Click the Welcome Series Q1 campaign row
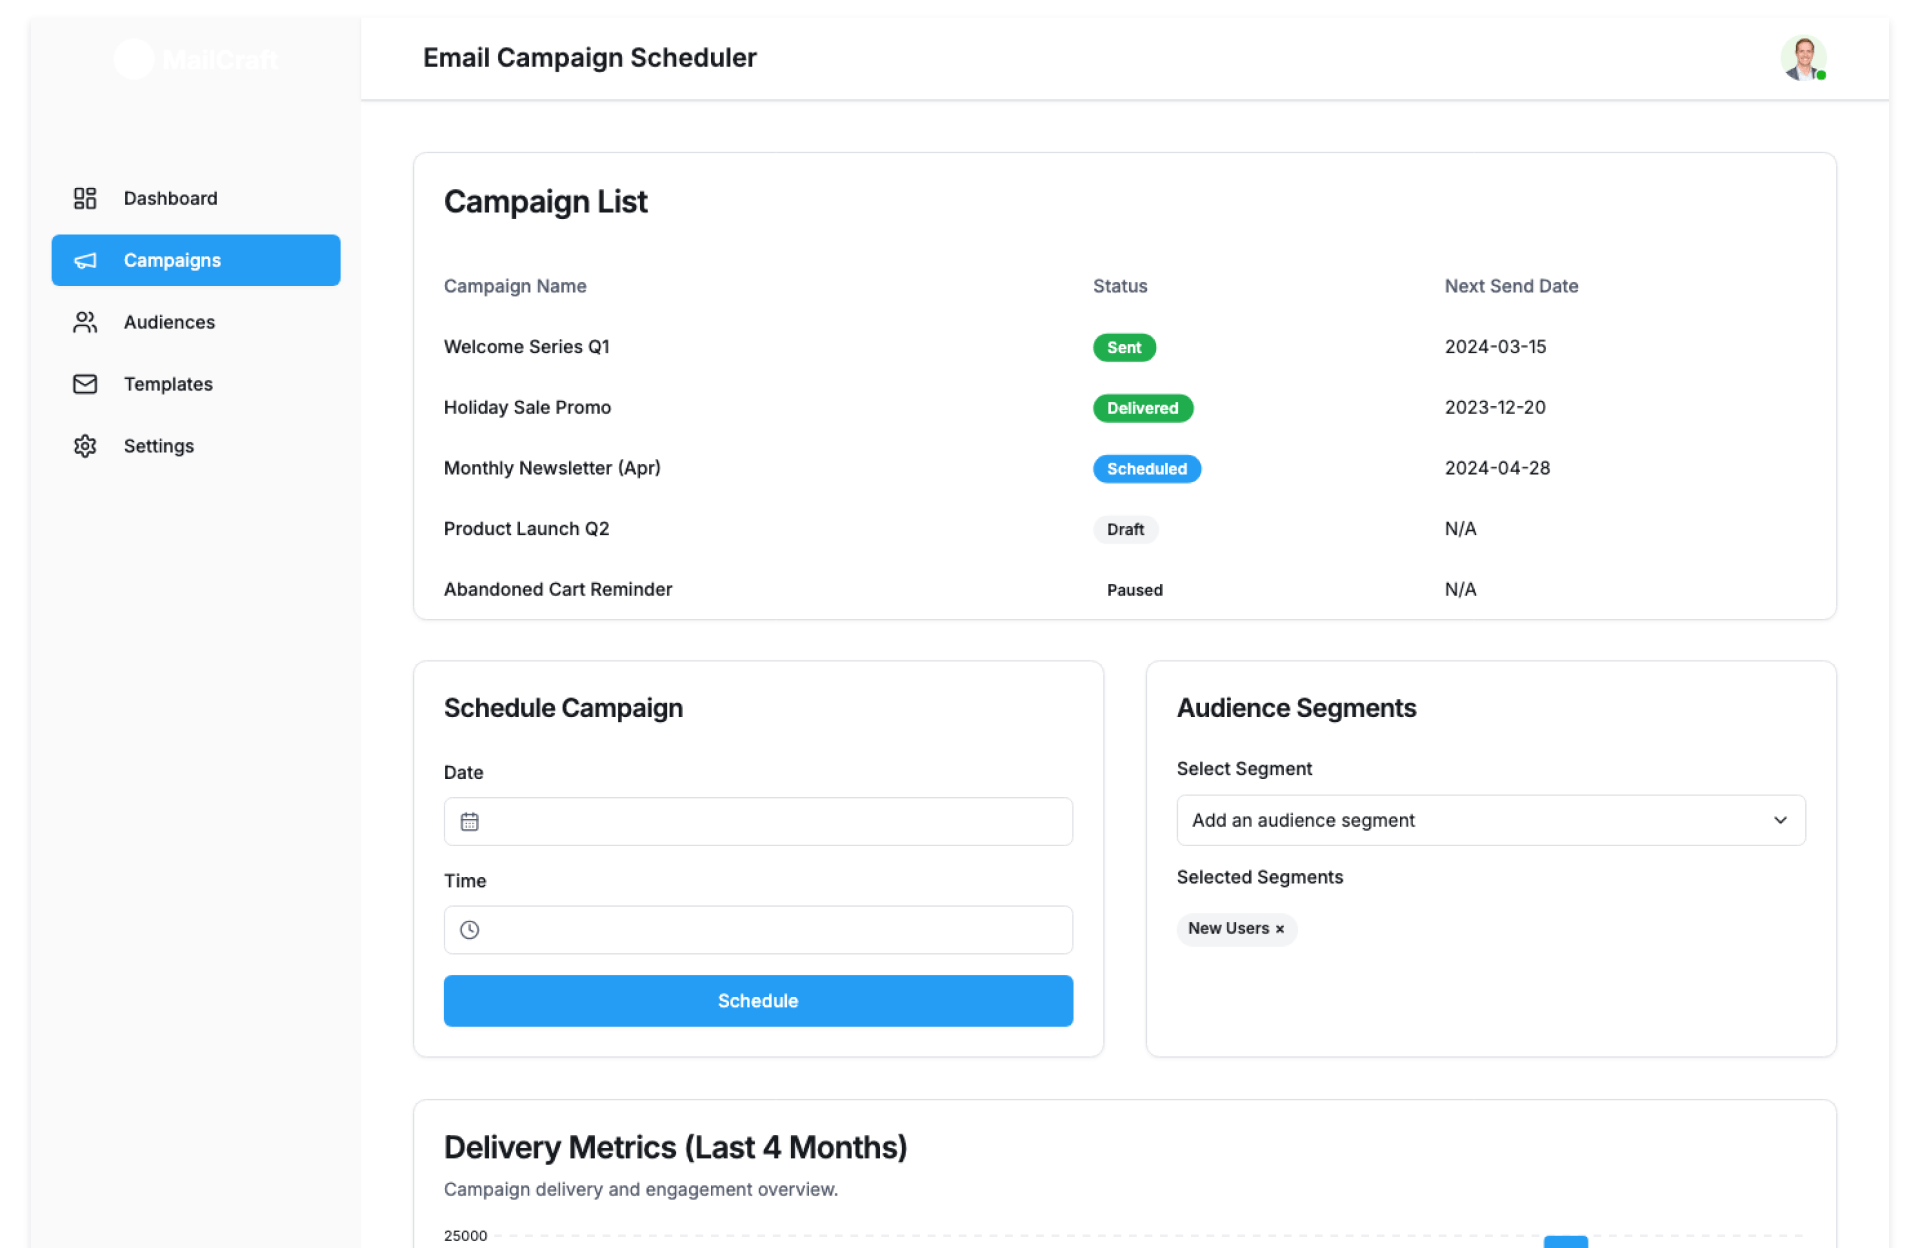Viewport: 1920px width, 1248px height. 527,347
